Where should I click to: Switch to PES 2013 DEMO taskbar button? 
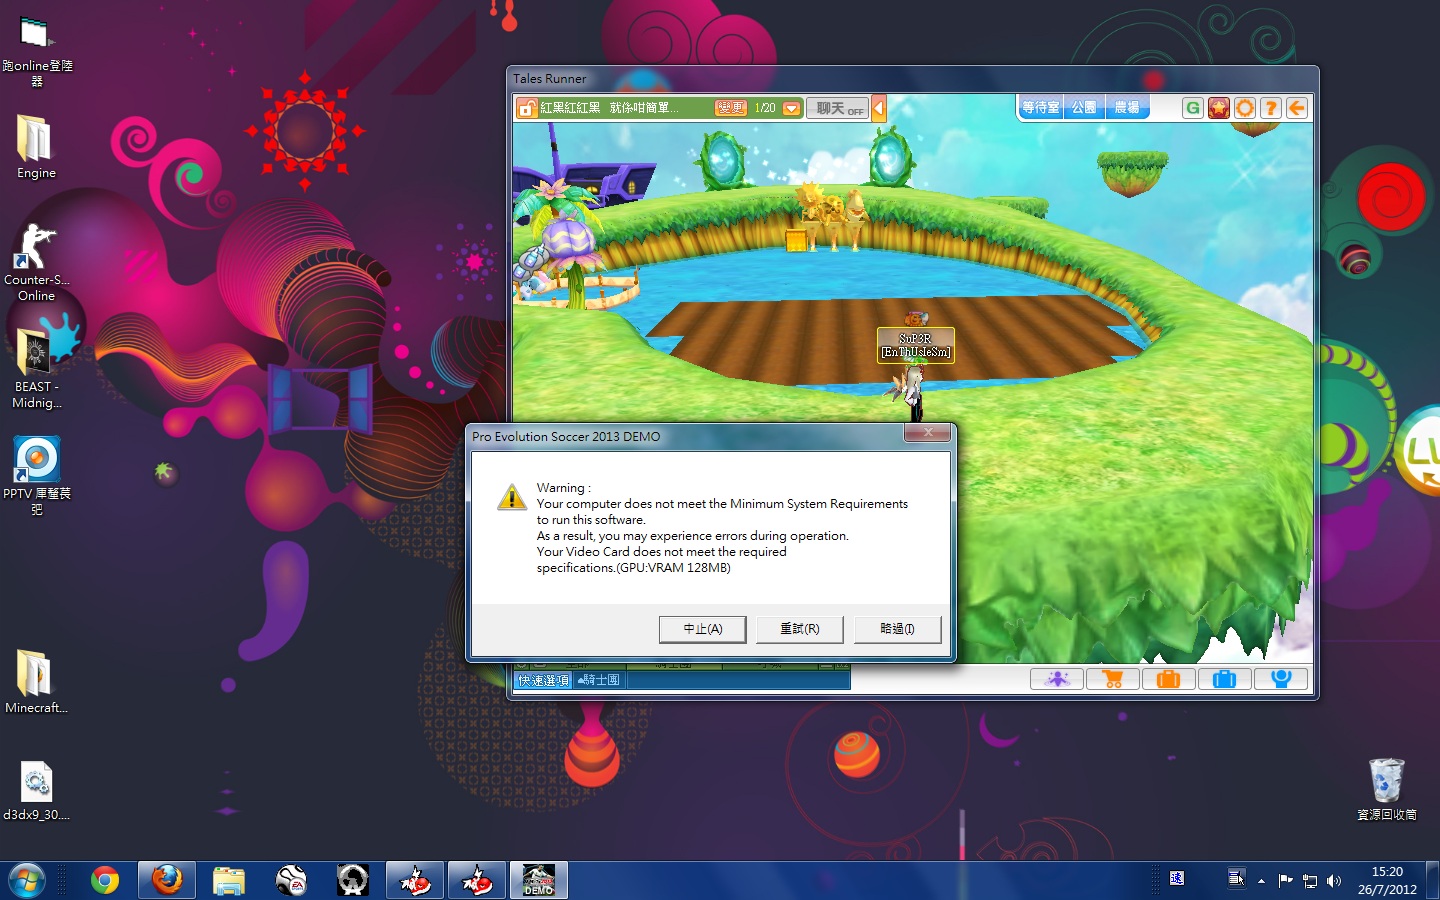tap(539, 880)
